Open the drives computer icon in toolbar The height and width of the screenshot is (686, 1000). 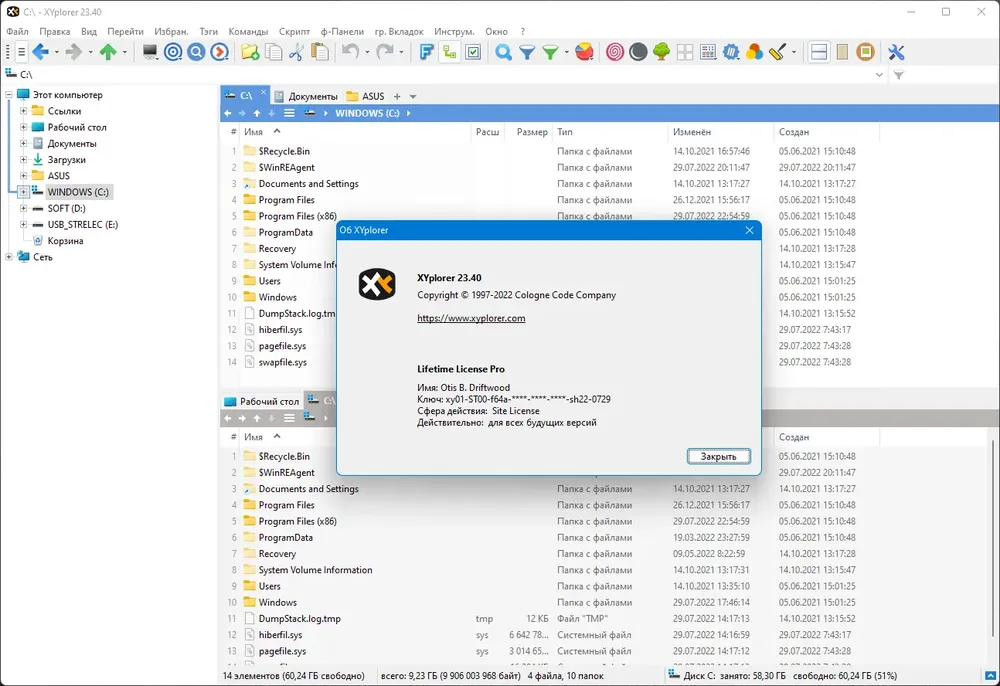(x=150, y=52)
